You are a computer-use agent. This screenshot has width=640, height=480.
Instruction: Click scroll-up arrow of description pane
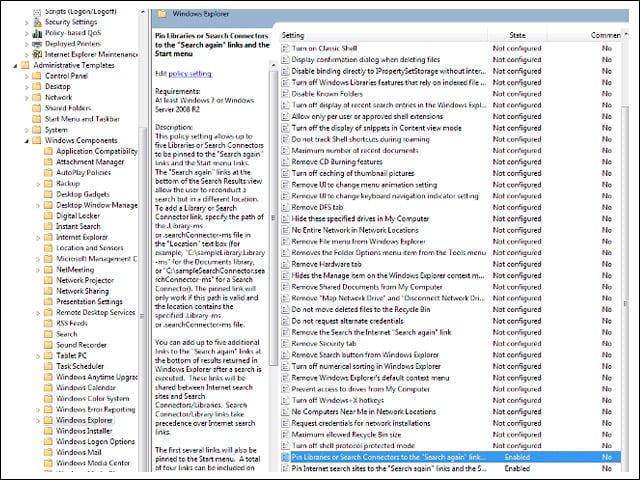point(273,65)
